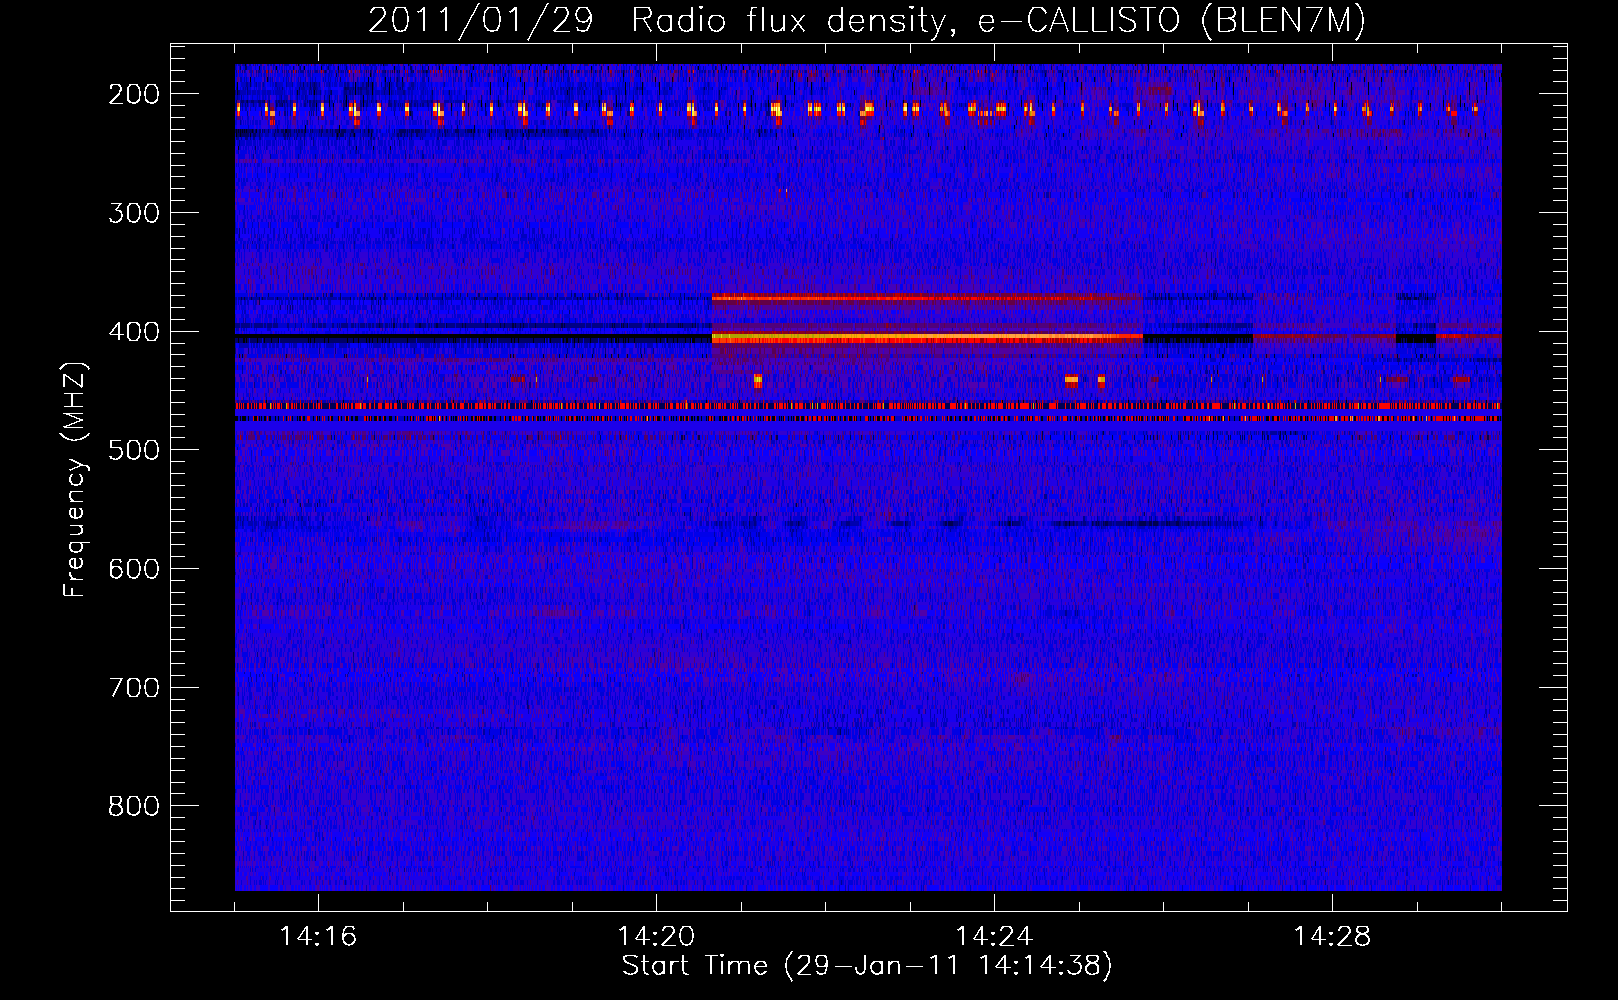Click the 14:28 time tick label

click(x=1332, y=936)
